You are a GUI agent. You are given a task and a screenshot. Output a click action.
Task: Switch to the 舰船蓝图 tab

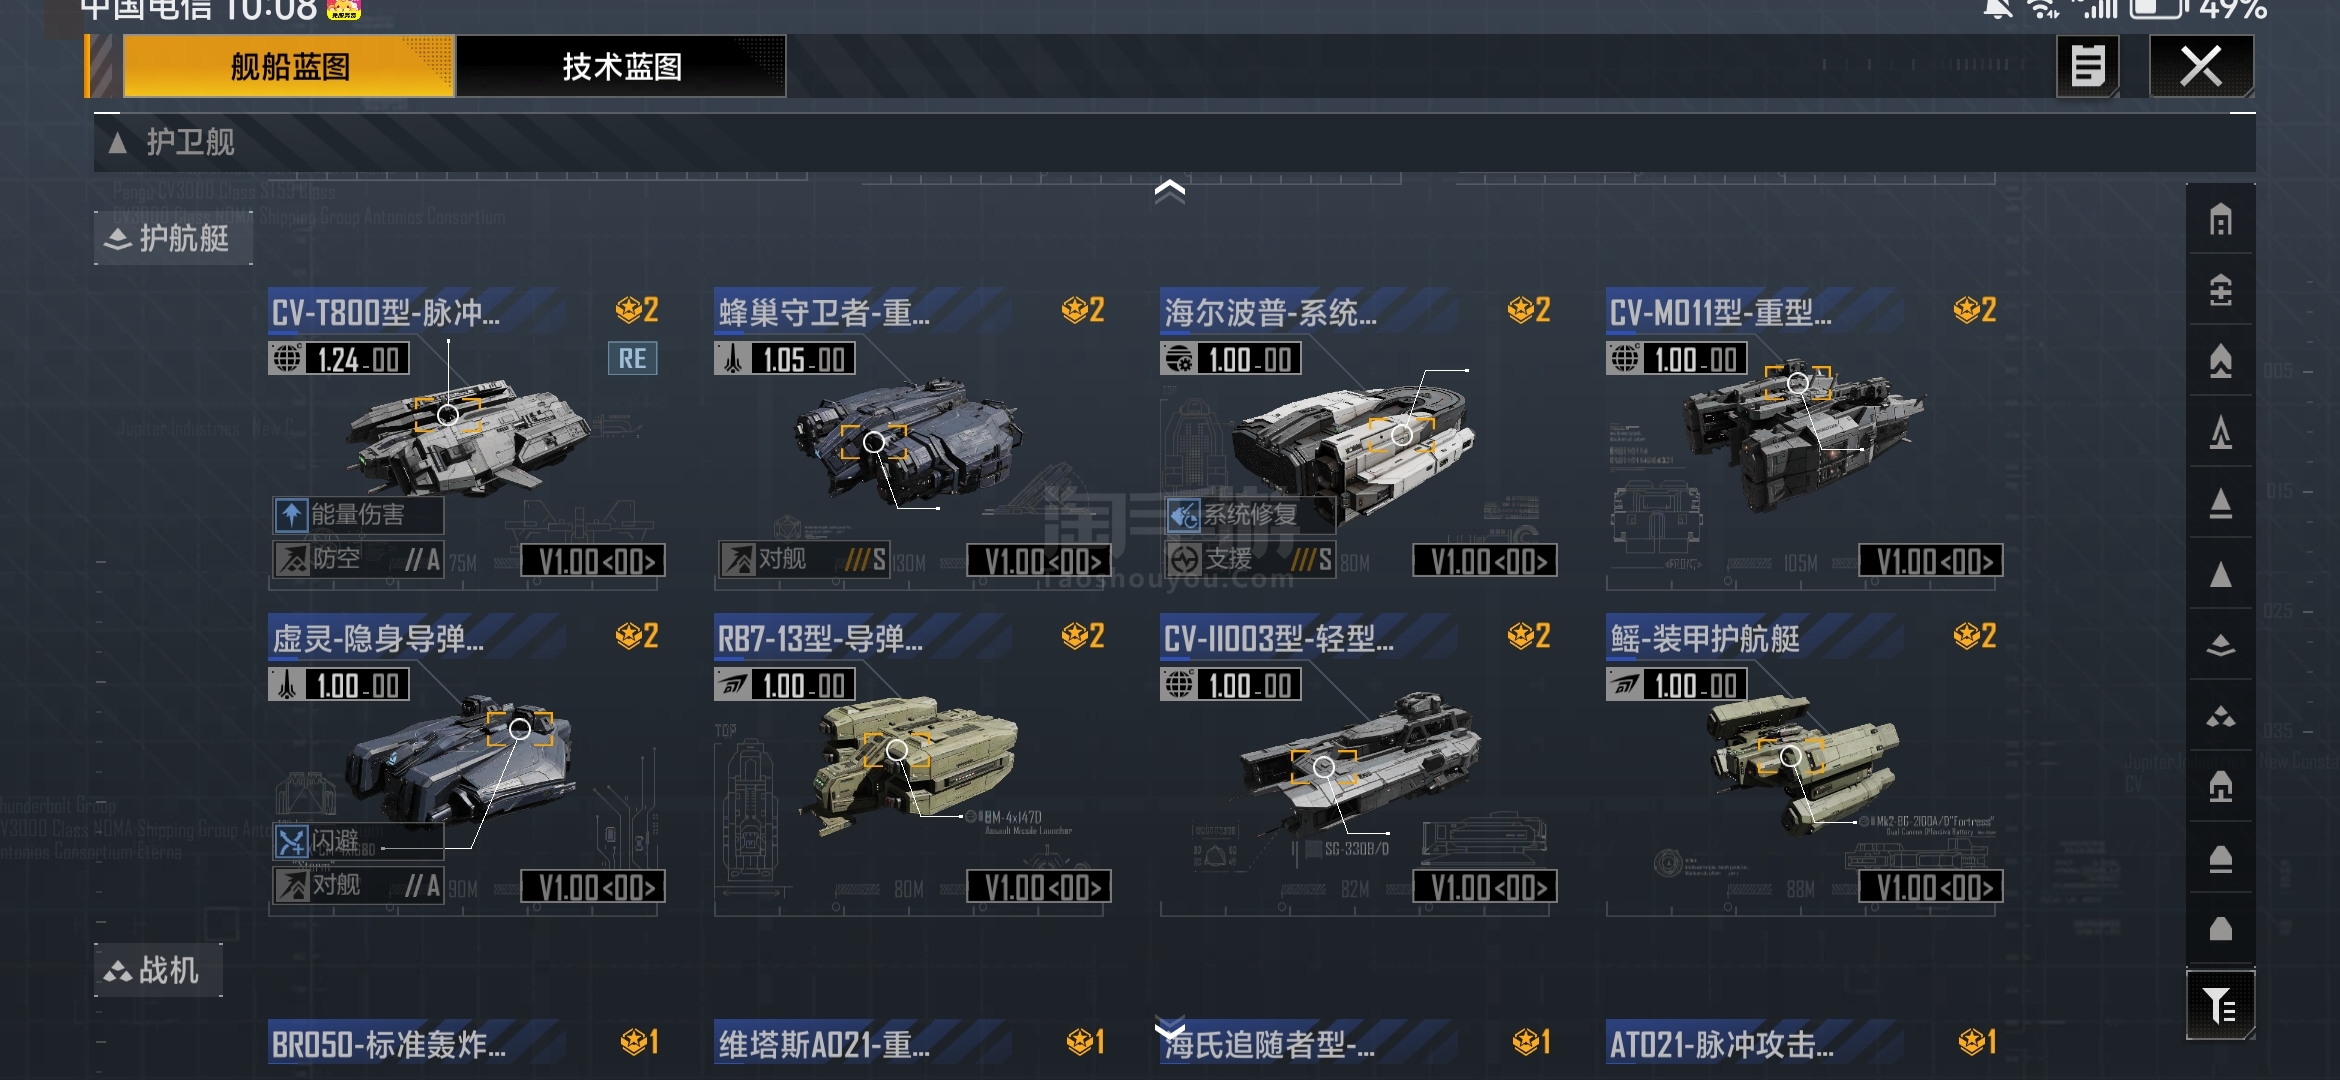[289, 67]
